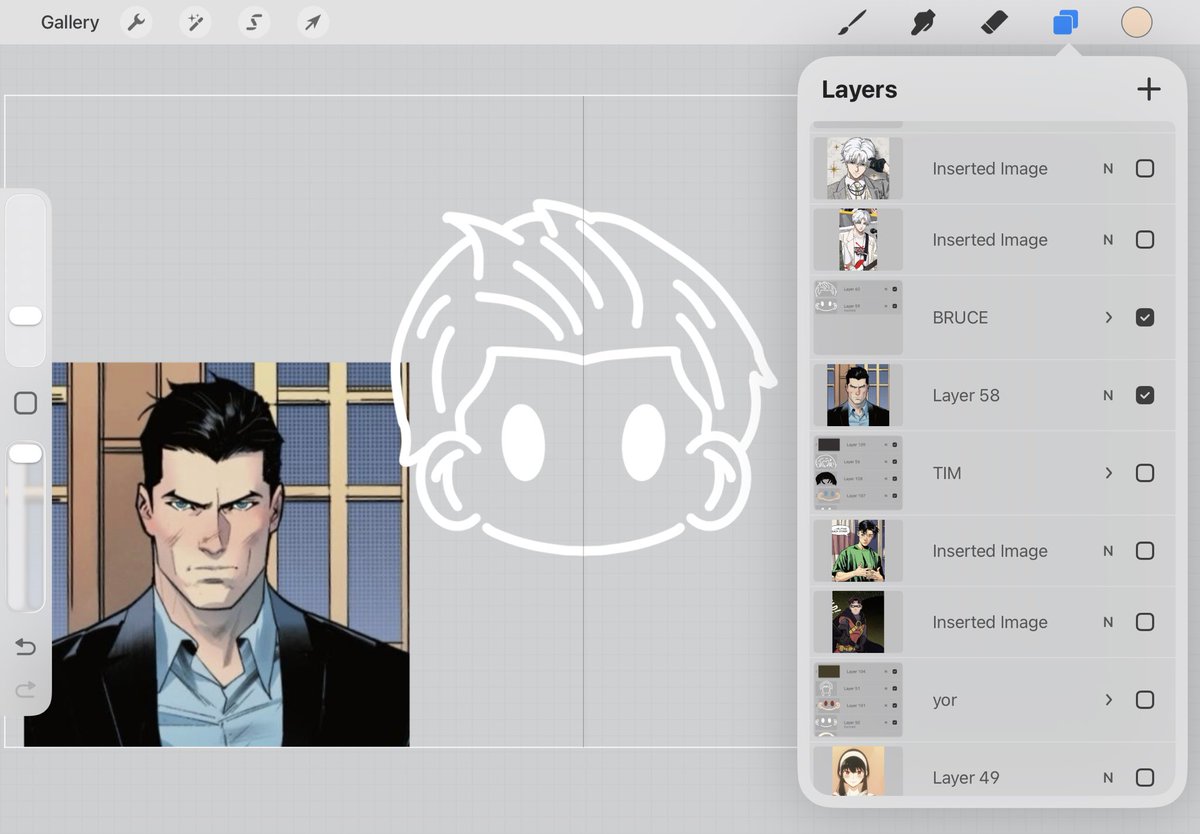
Task: Select the Eraser tool
Action: (x=994, y=22)
